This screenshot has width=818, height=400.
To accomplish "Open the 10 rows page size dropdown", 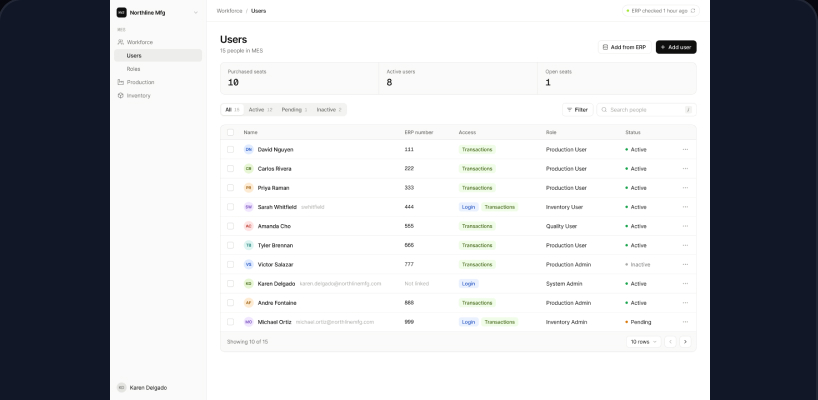I will (643, 342).
